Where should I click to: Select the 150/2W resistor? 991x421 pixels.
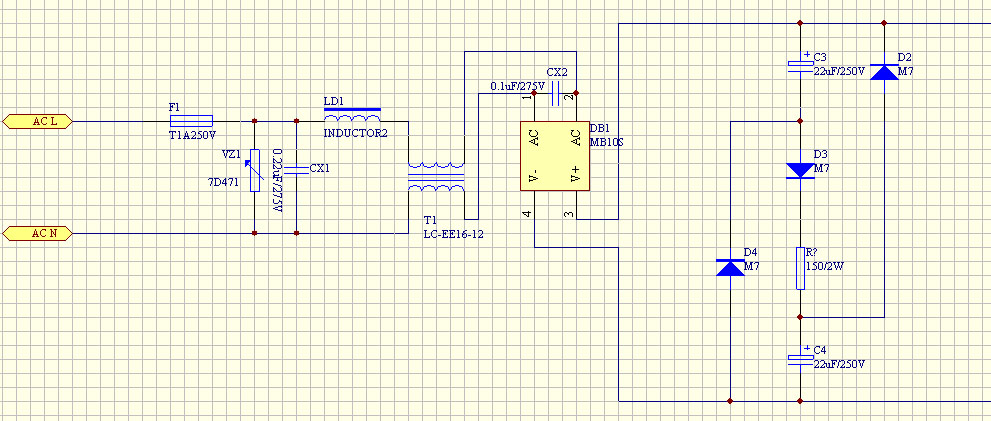click(x=800, y=268)
